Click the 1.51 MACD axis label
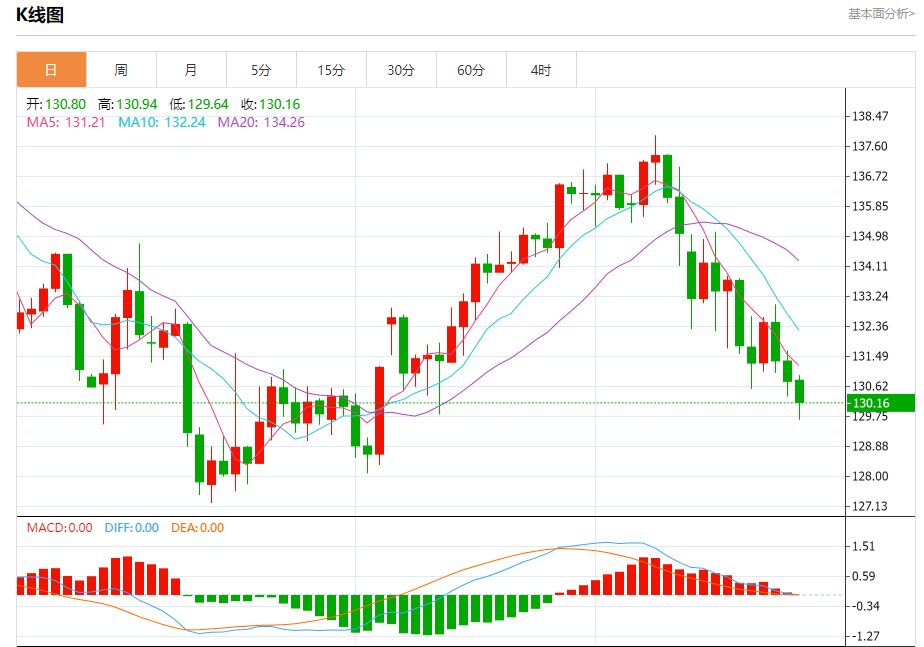This screenshot has width=924, height=647. pos(864,546)
